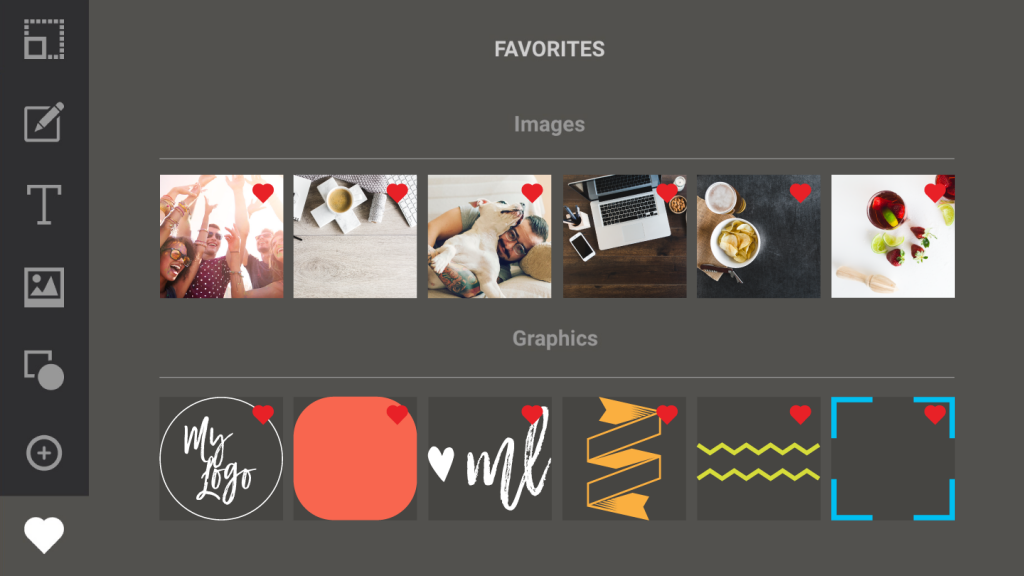Select the coral rounded square graphic
1024x576 pixels.
pos(355,458)
